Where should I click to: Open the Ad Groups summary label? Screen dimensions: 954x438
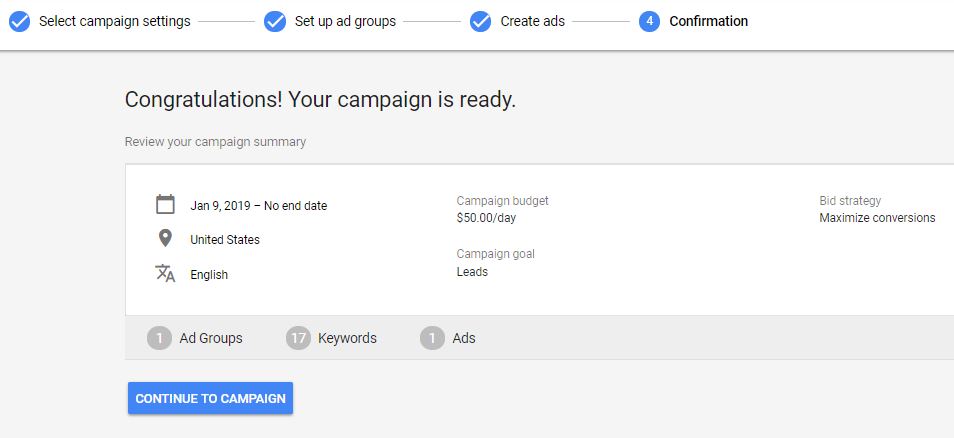coord(211,338)
